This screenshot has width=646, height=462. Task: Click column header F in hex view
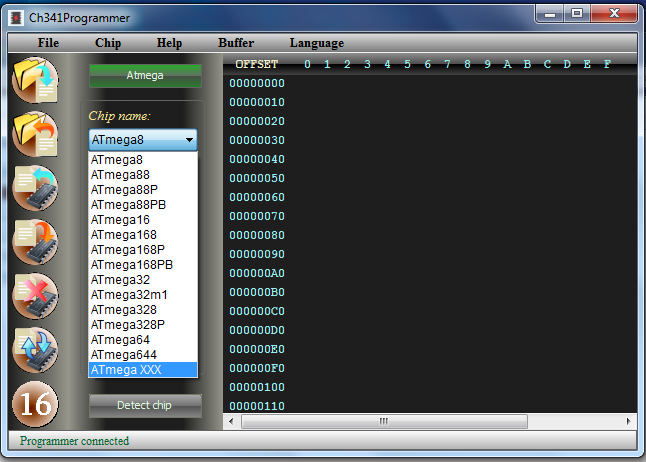607,64
